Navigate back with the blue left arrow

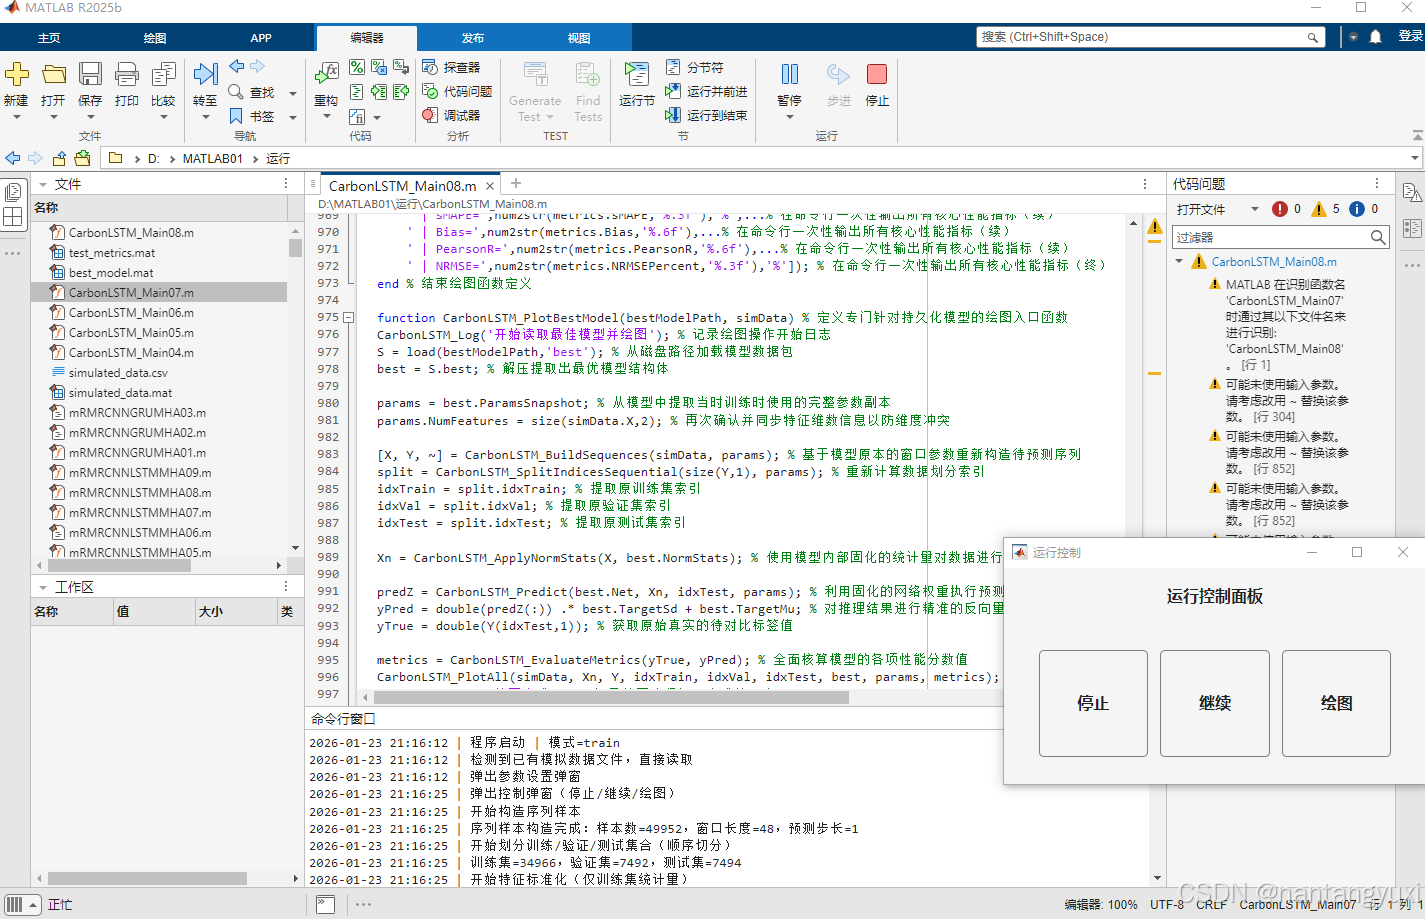13,158
